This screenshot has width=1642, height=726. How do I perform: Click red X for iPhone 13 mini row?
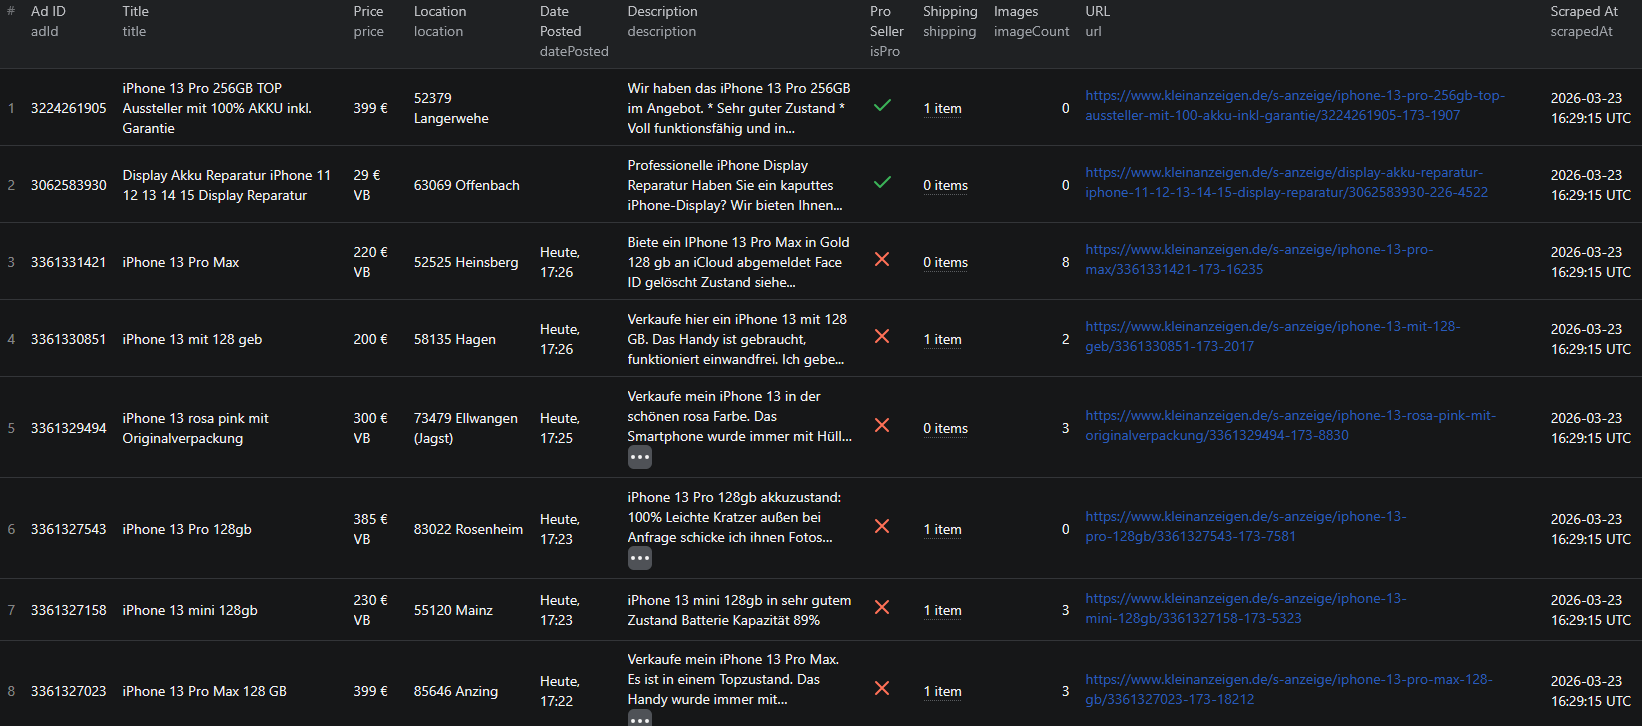tap(882, 608)
